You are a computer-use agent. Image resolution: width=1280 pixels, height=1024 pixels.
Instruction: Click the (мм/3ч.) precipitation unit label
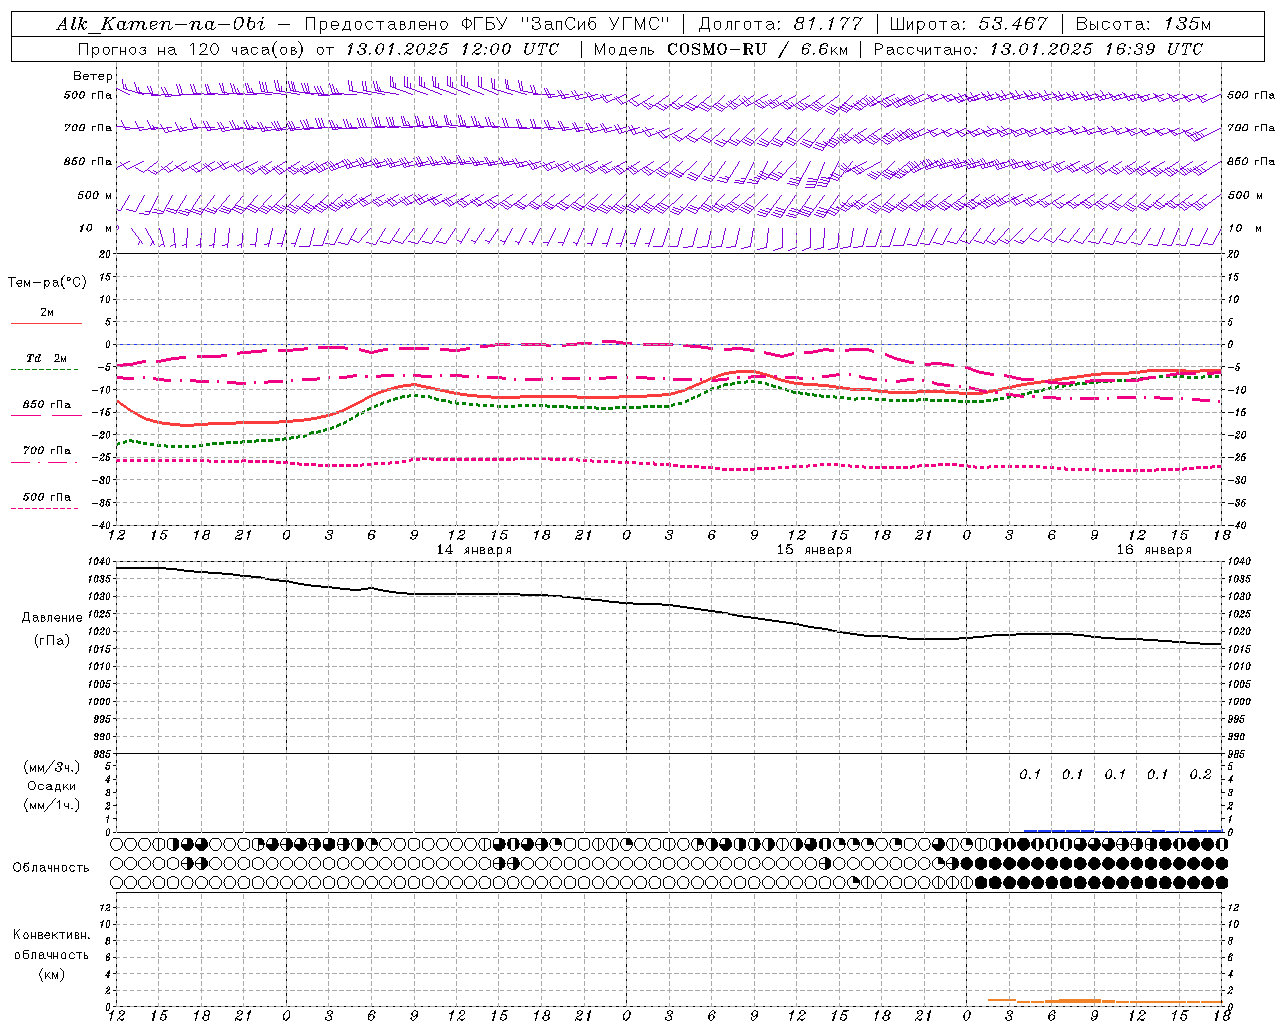pyautogui.click(x=52, y=767)
